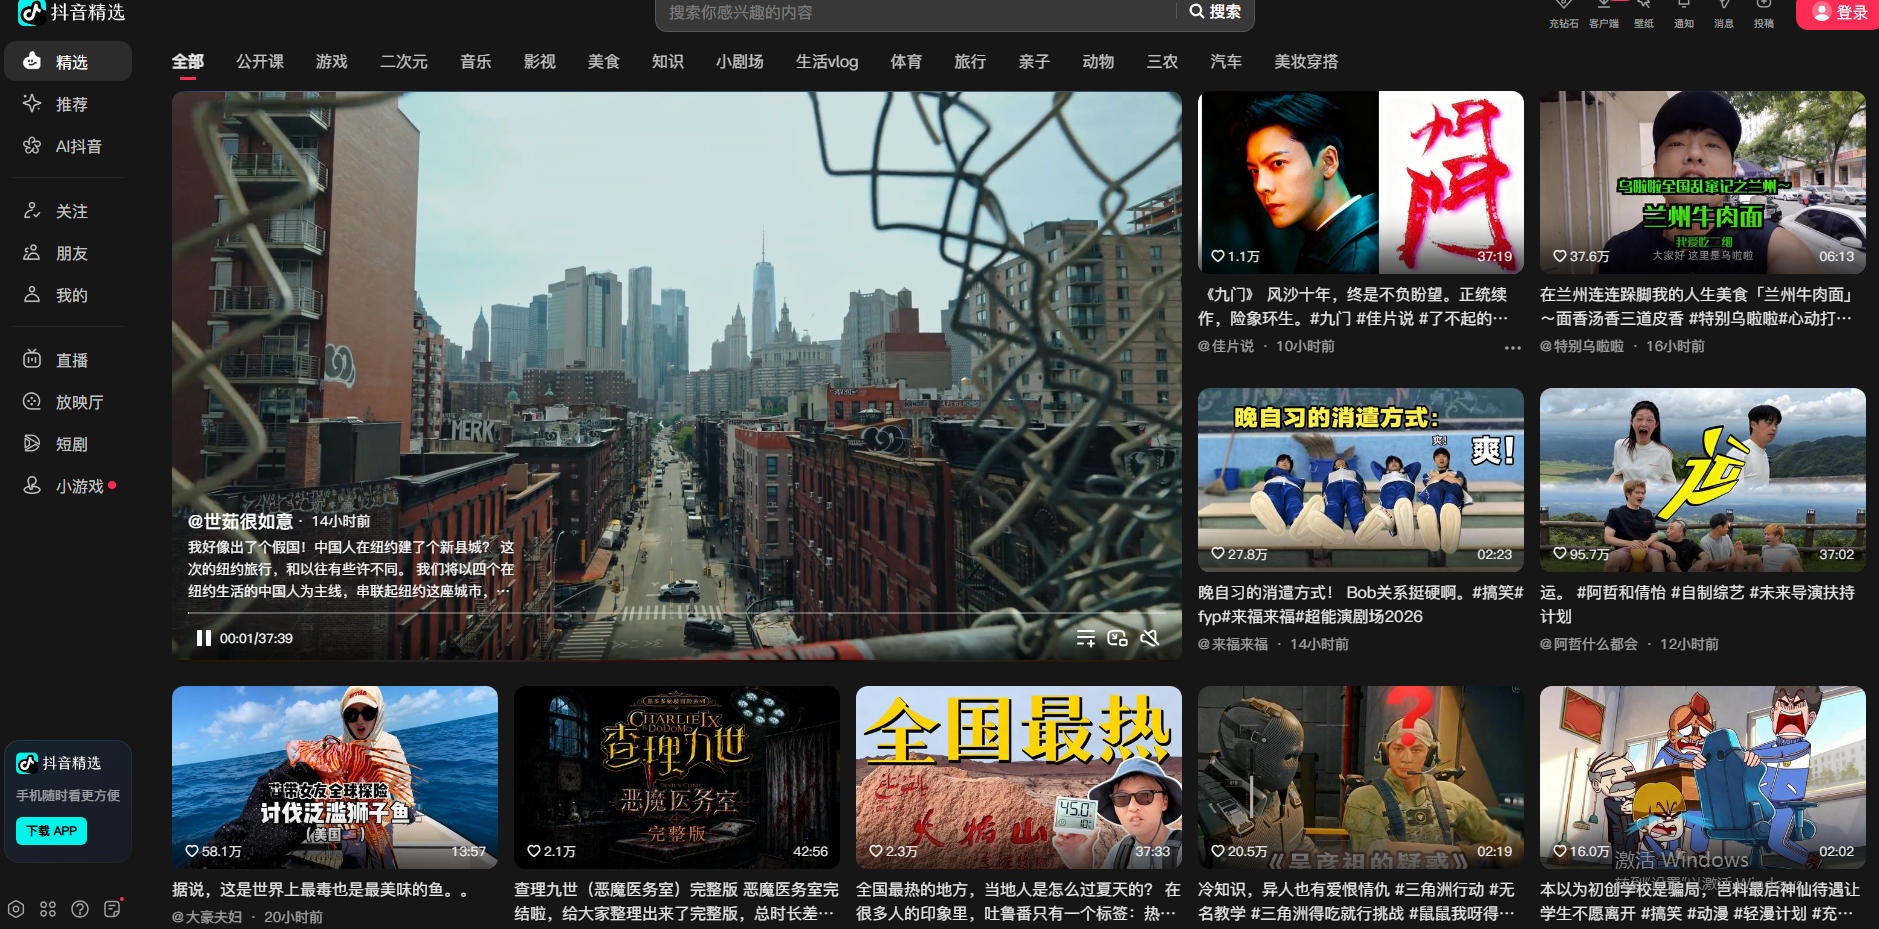Open author link @特别乌啦啦
Image resolution: width=1879 pixels, height=929 pixels.
pyautogui.click(x=1582, y=346)
